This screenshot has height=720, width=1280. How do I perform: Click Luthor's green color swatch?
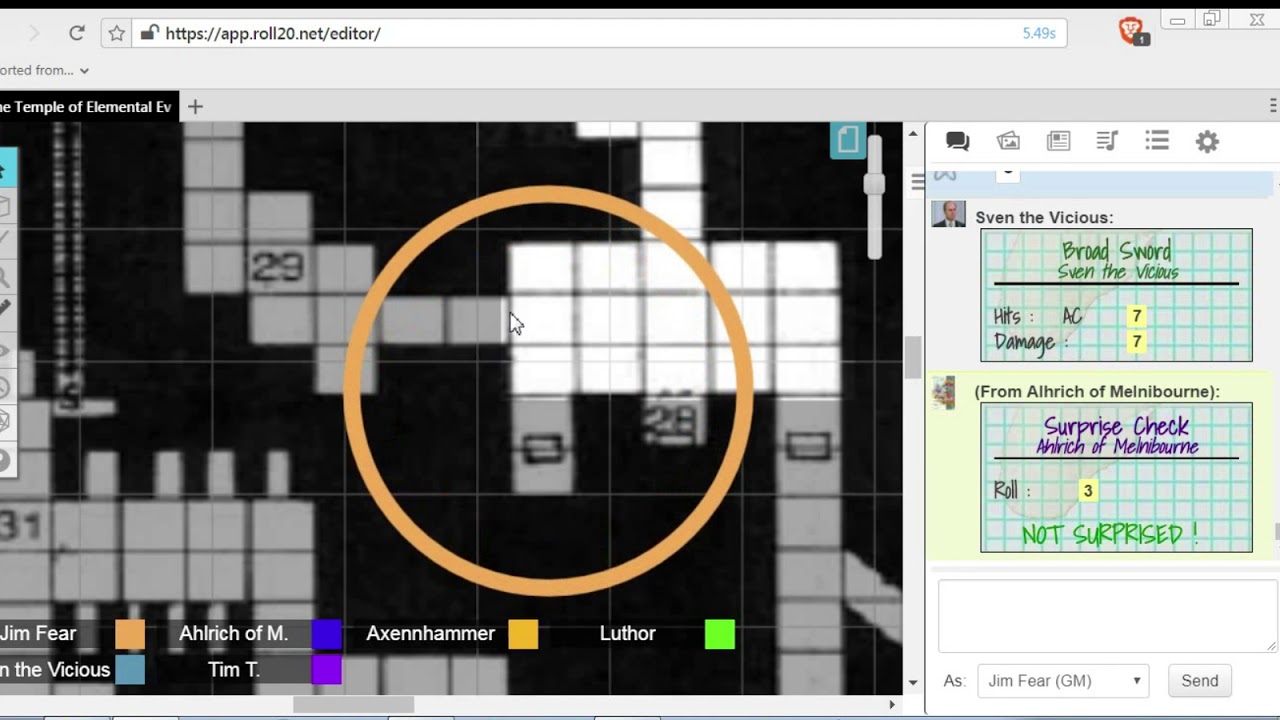(x=720, y=634)
